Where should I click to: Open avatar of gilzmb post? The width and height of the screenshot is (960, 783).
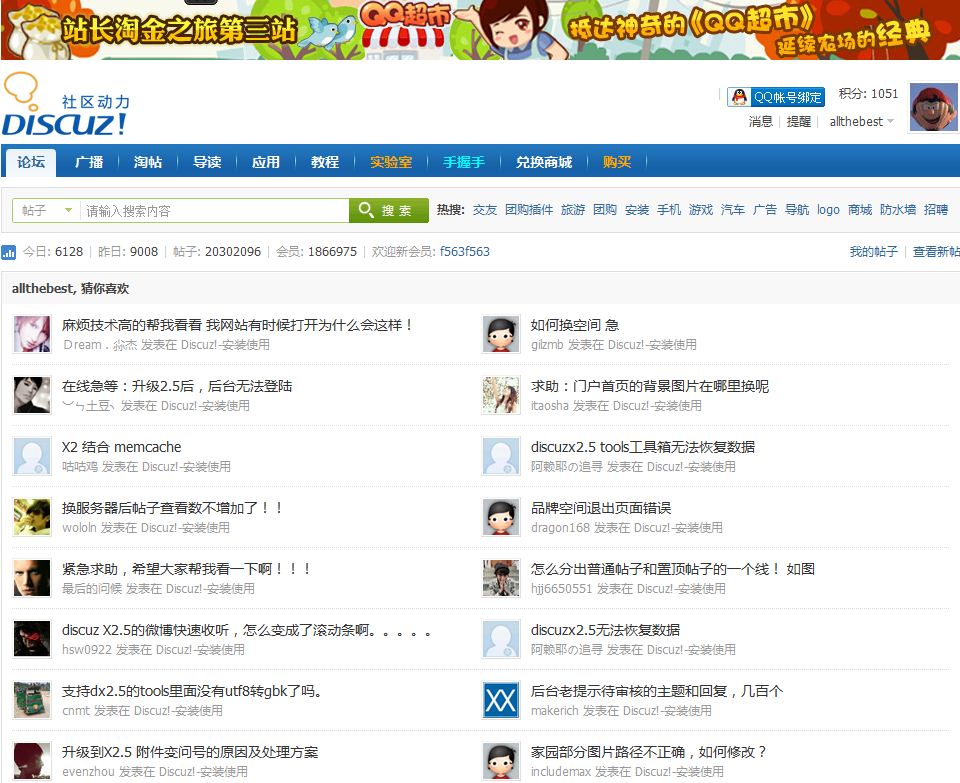tap(501, 334)
